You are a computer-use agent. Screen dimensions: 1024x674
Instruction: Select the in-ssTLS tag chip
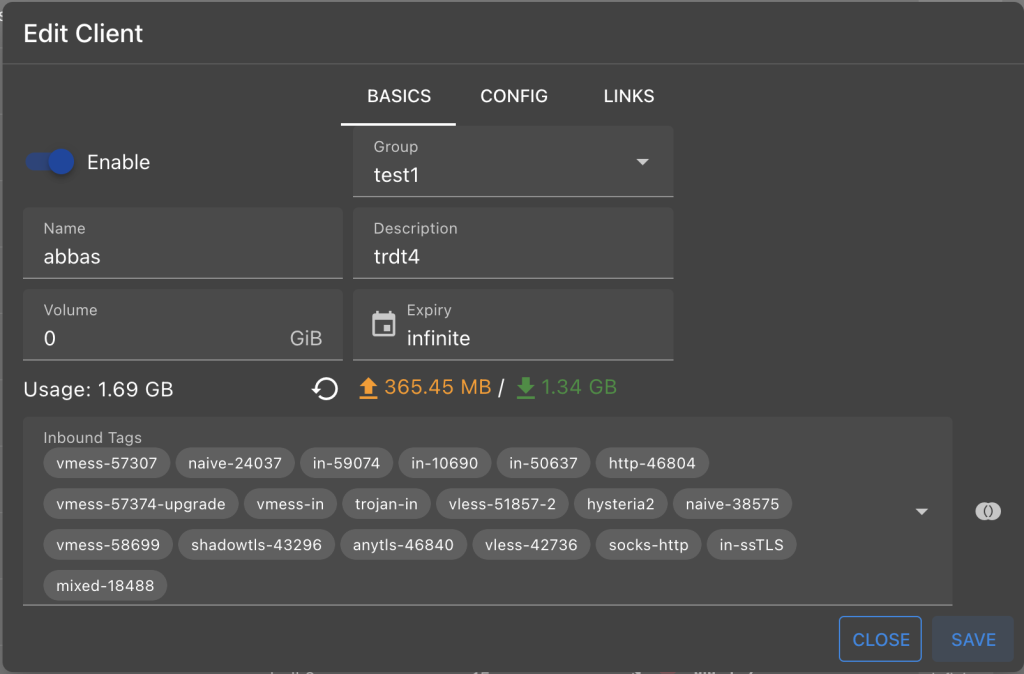[x=752, y=545]
